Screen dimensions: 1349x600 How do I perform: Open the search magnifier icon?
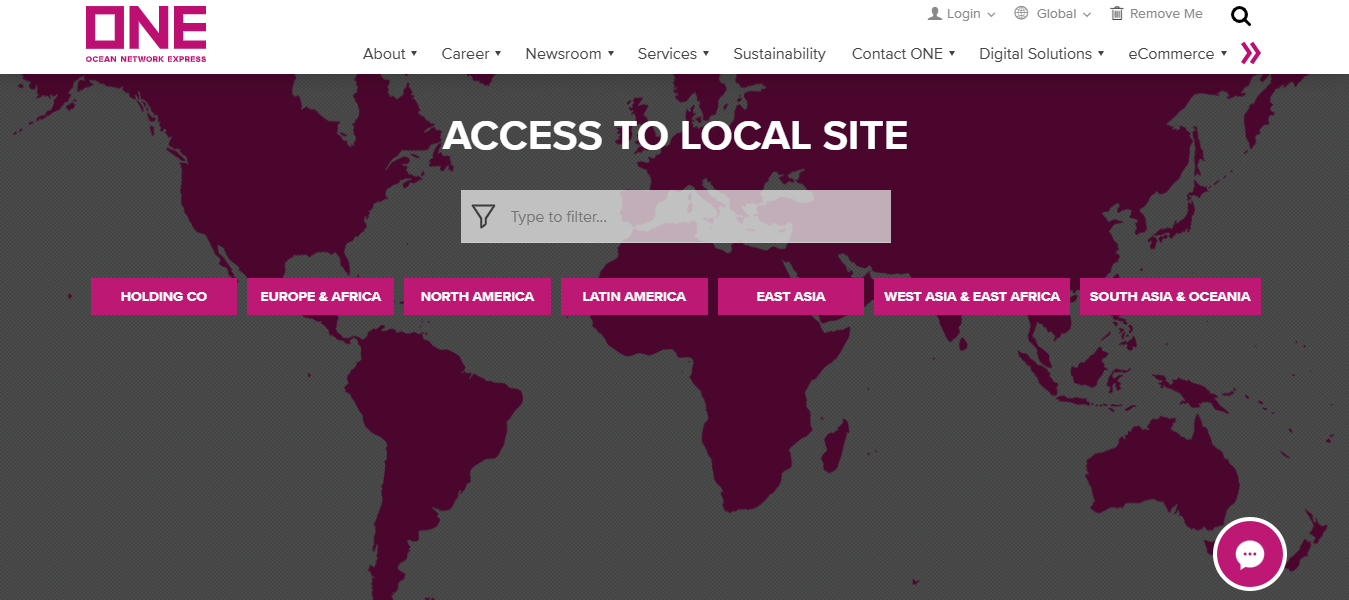(x=1241, y=16)
